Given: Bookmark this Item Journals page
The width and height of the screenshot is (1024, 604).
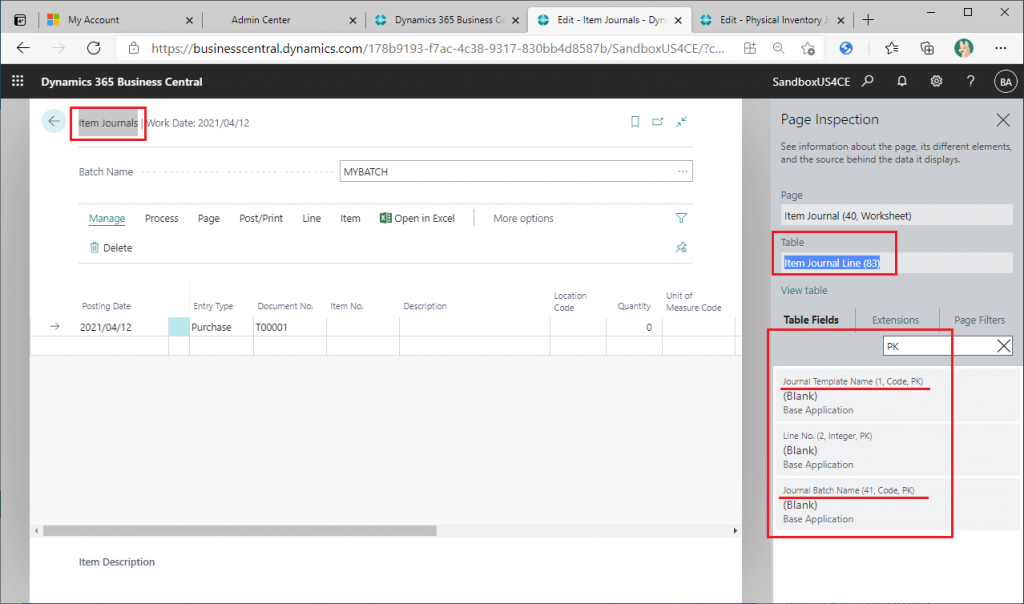Looking at the screenshot, I should [635, 121].
